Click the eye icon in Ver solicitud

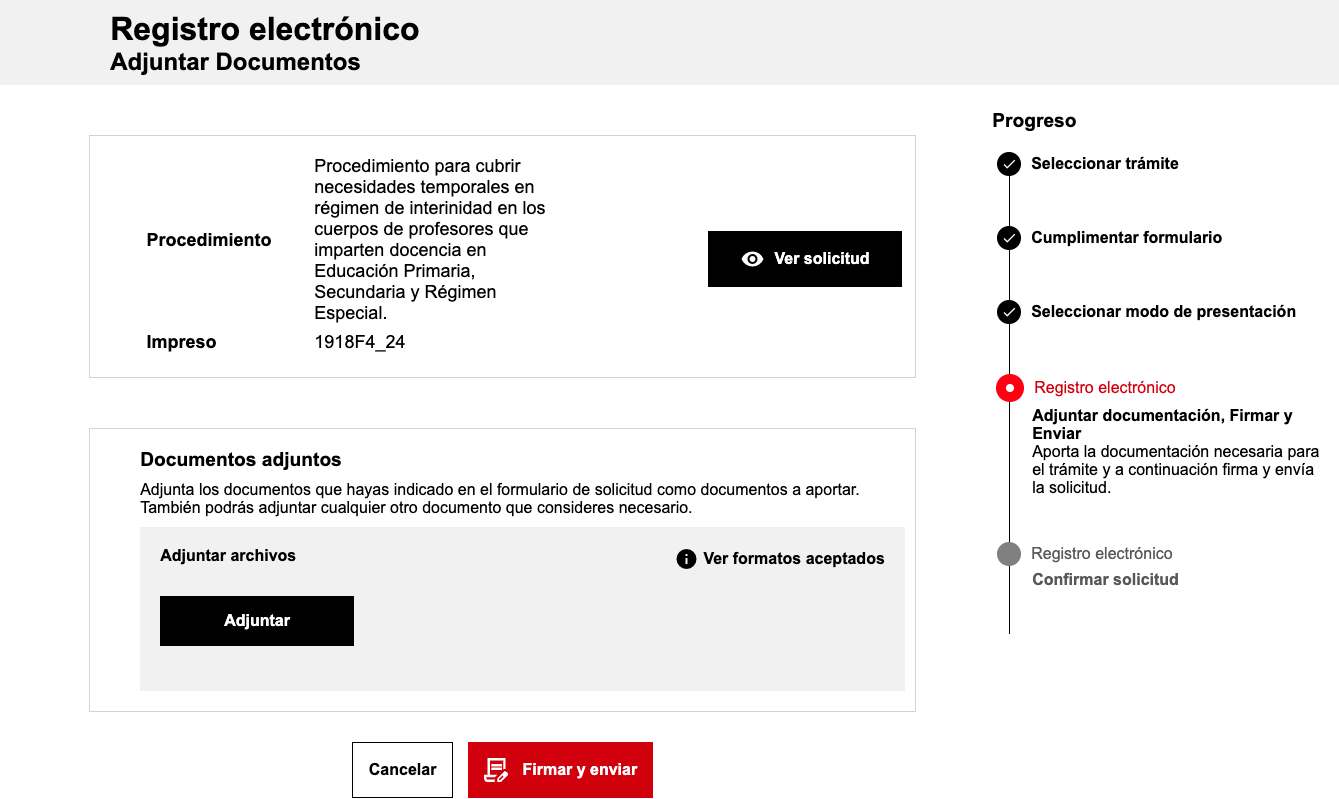(x=752, y=259)
